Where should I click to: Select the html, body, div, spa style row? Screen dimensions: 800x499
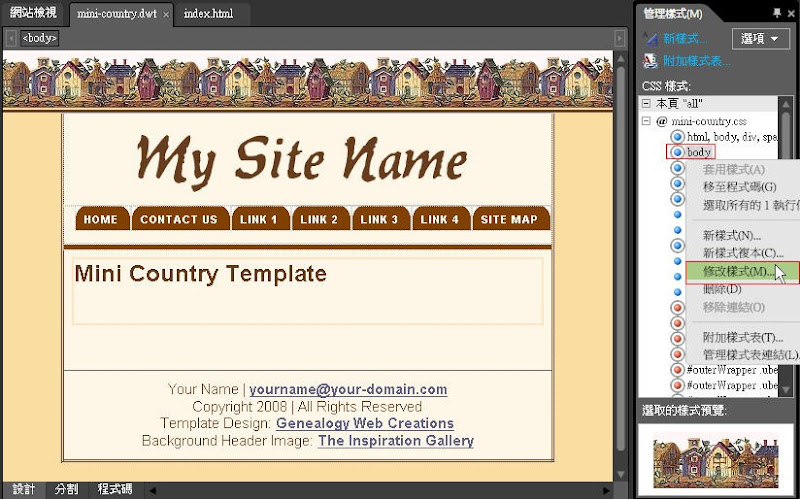(x=732, y=137)
